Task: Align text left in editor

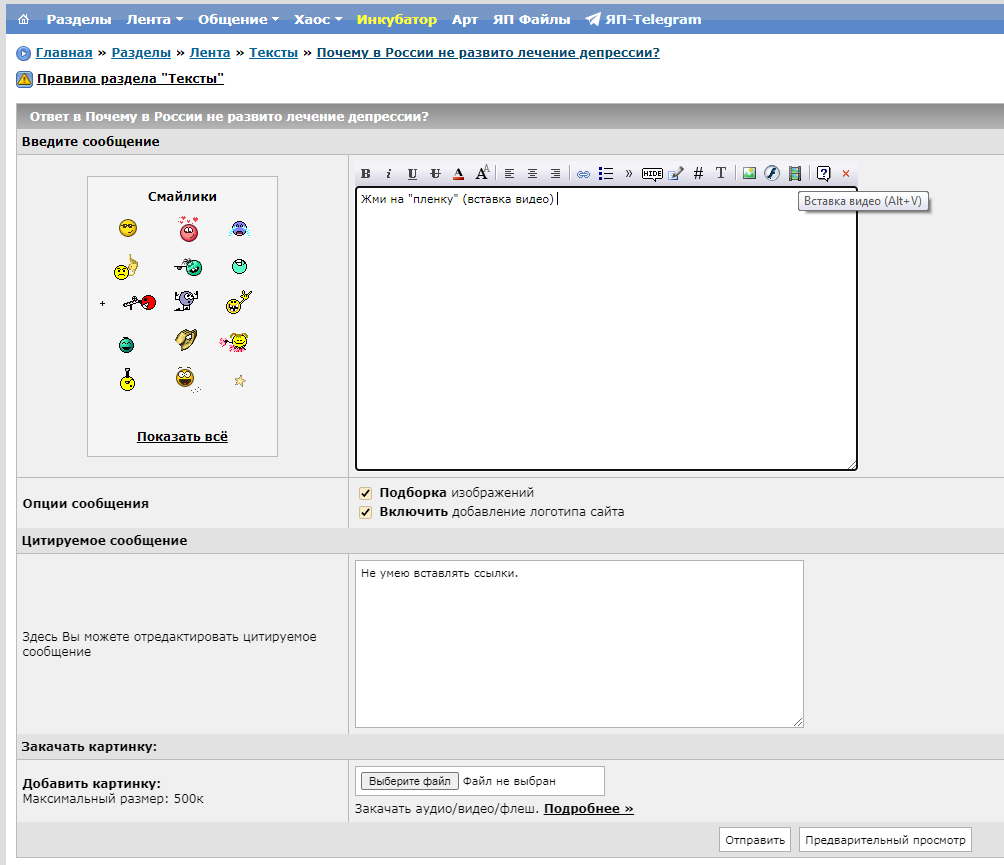Action: click(x=510, y=174)
